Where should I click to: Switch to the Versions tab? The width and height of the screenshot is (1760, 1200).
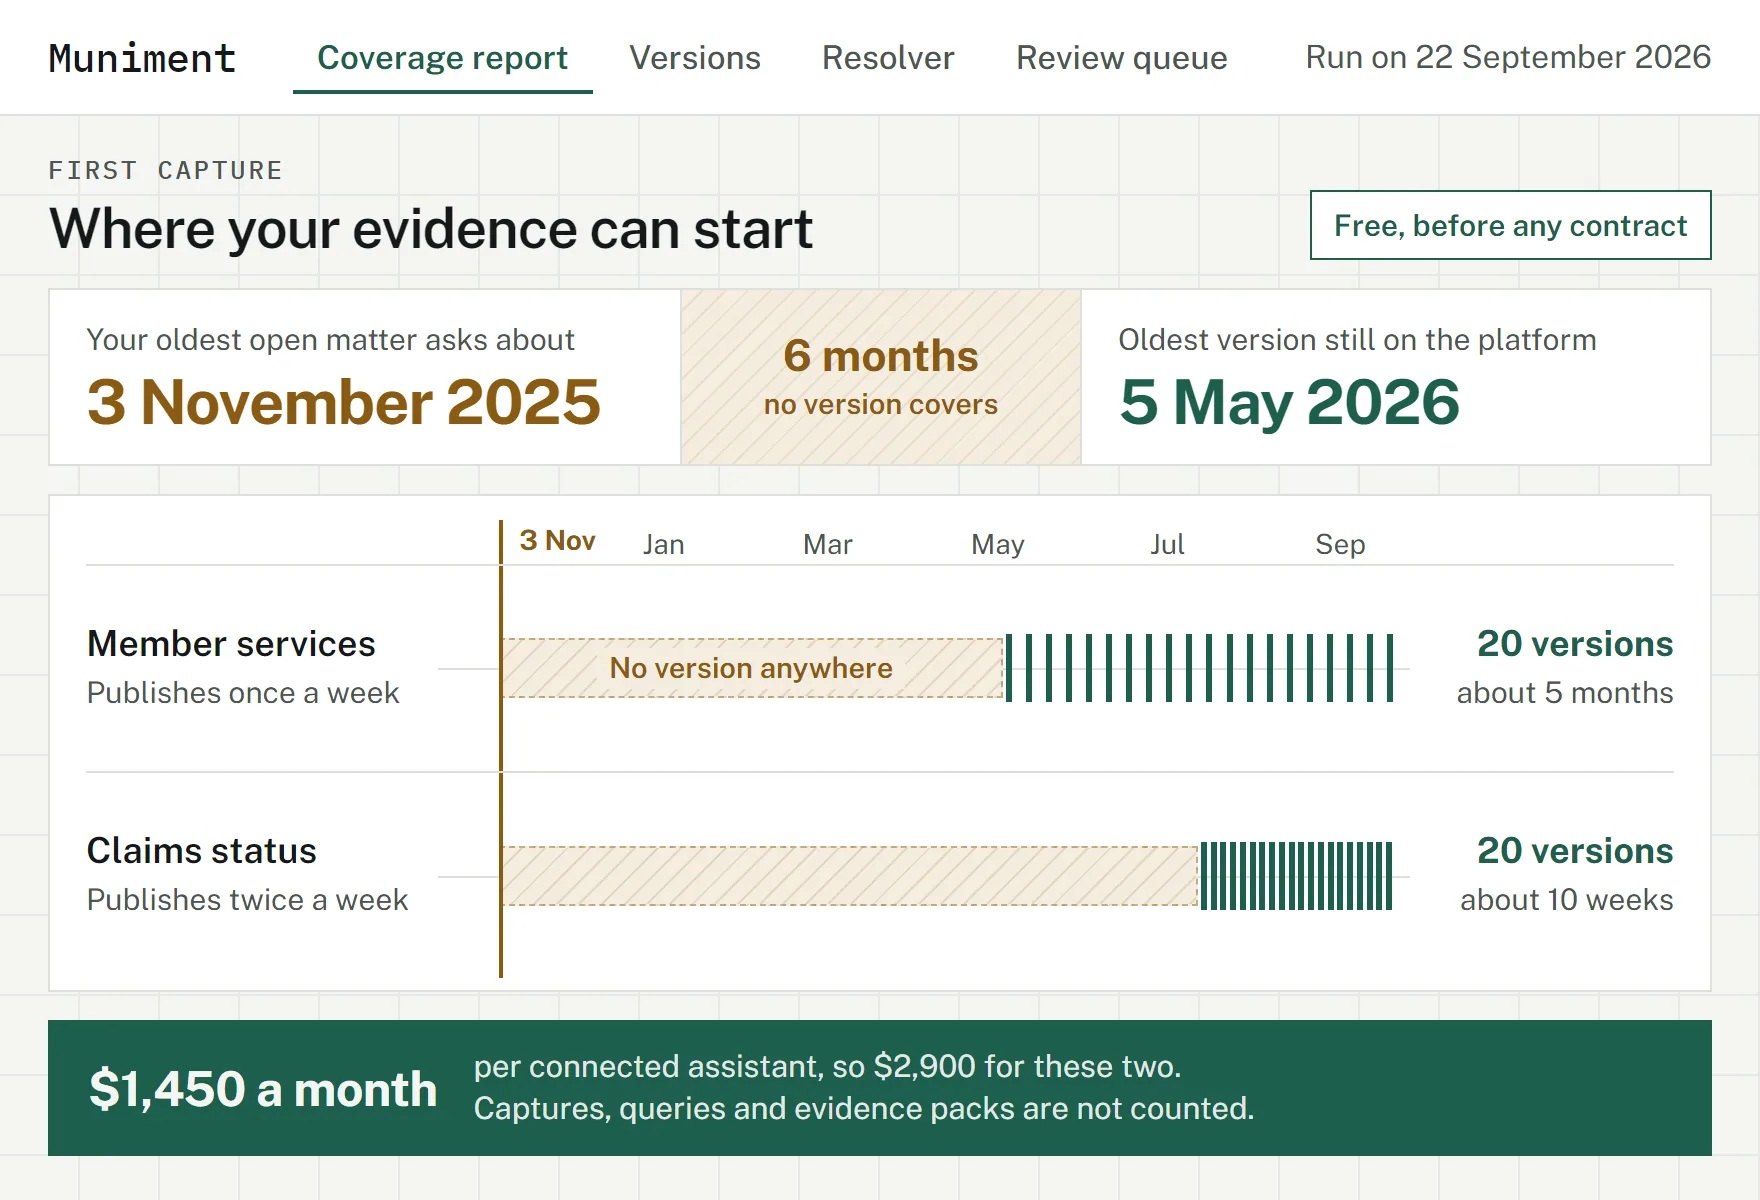click(x=695, y=58)
